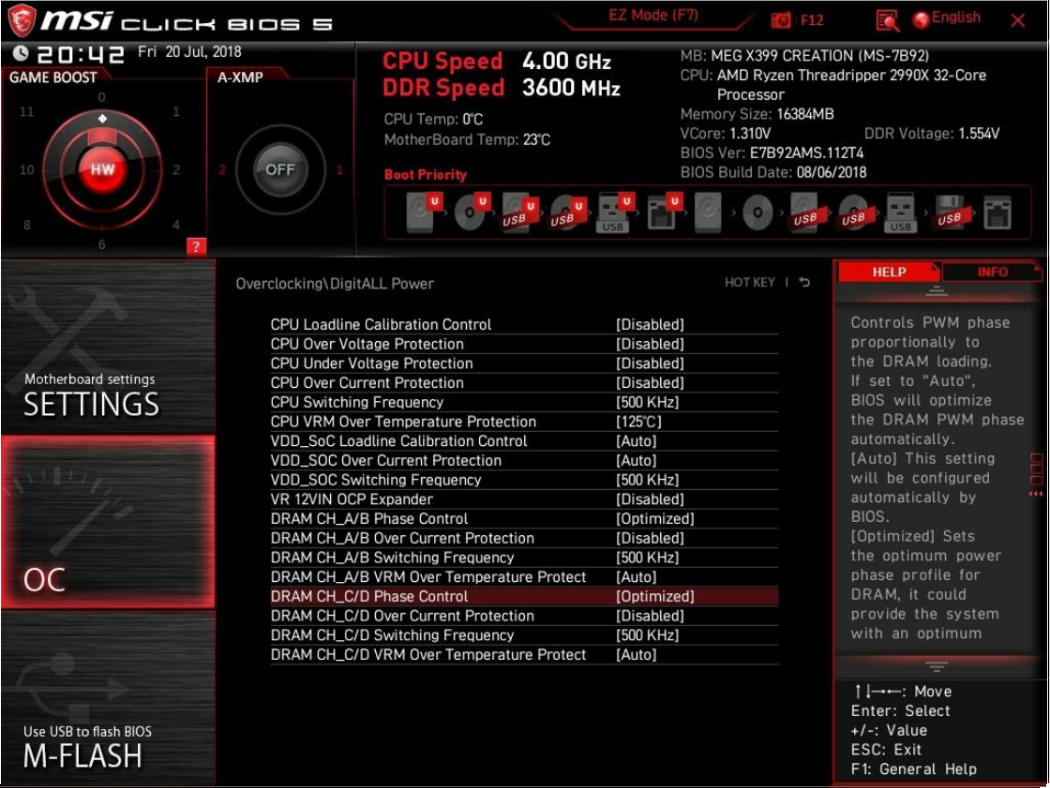Image resolution: width=1050 pixels, height=788 pixels.
Task: Click the date Fri 20 Jul, 2018
Action: coord(190,52)
